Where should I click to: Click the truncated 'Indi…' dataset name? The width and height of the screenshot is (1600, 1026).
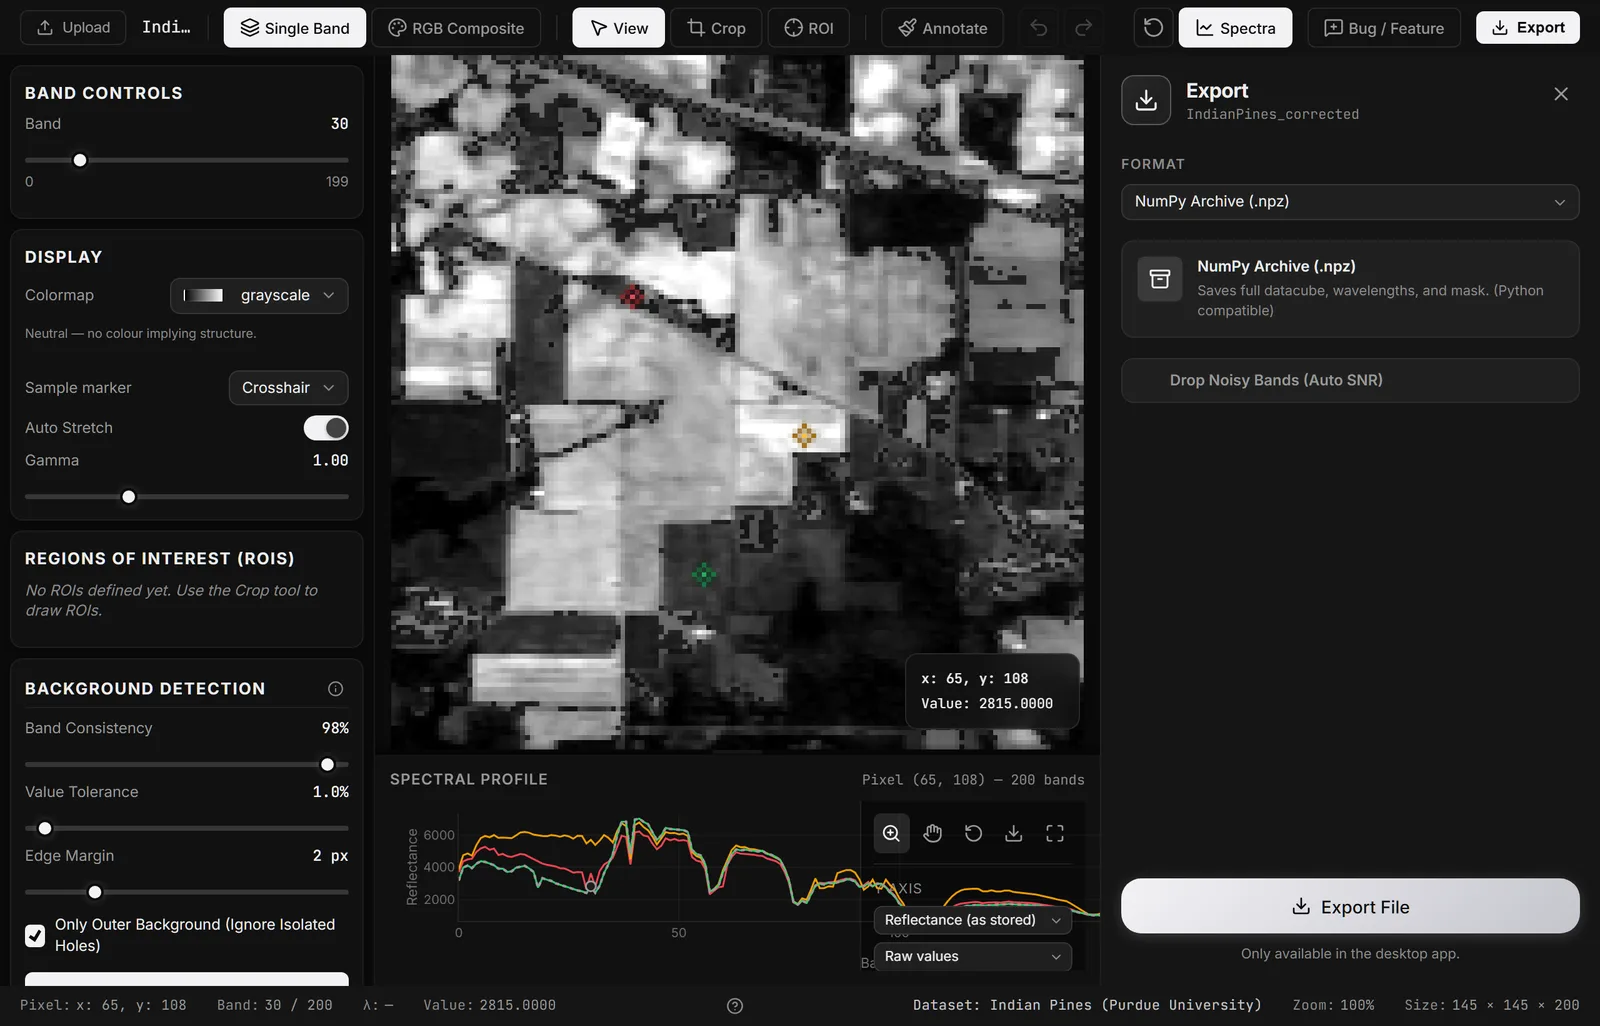coord(166,27)
